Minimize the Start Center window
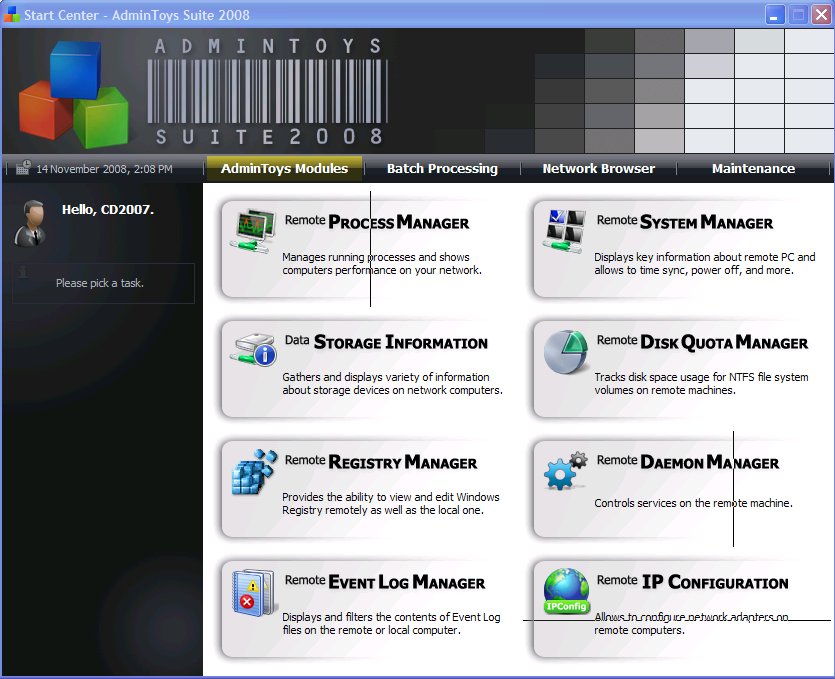 [x=775, y=14]
